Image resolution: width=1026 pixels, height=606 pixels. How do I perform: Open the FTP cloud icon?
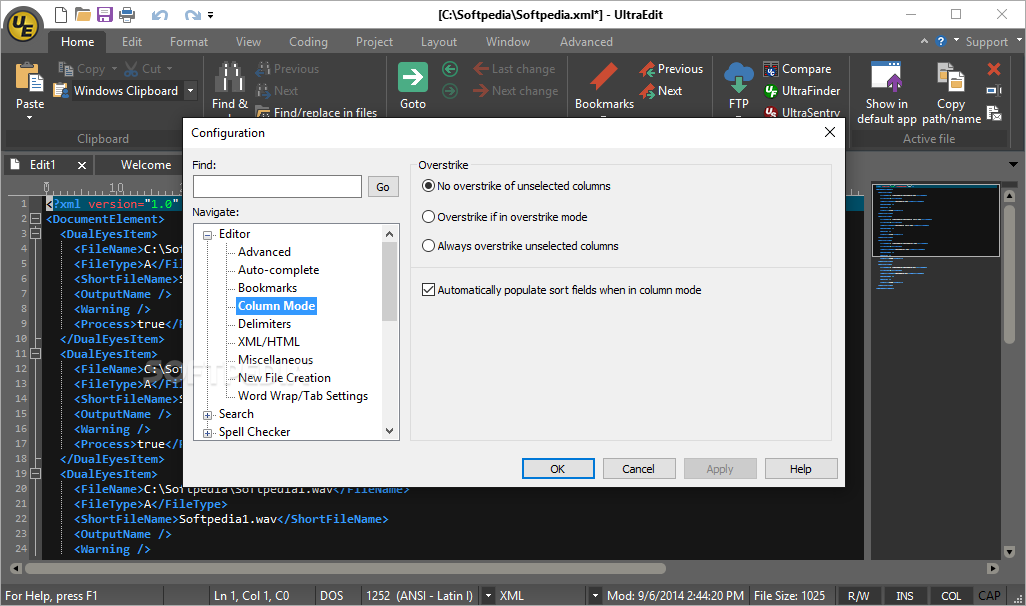tap(739, 78)
